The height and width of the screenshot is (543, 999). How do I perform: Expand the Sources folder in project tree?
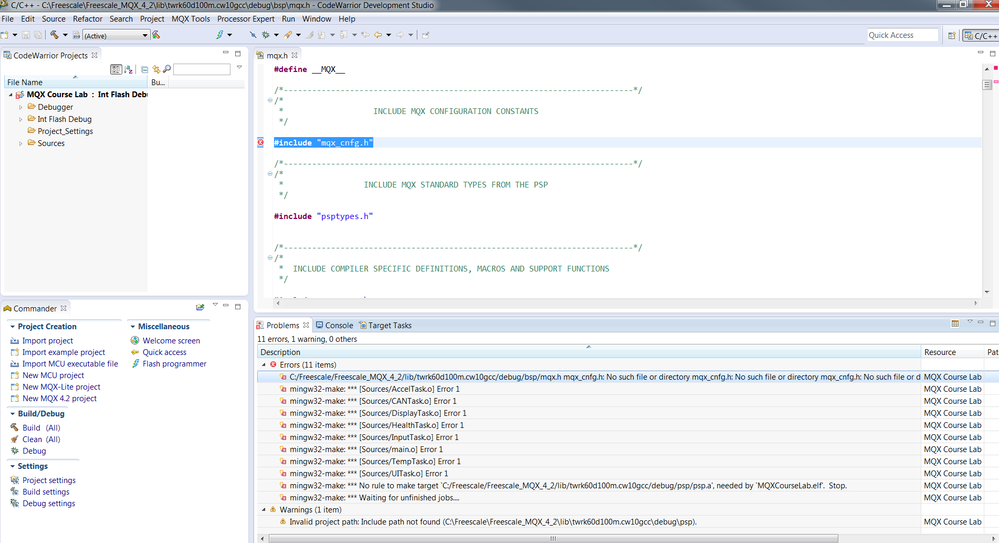[x=20, y=143]
